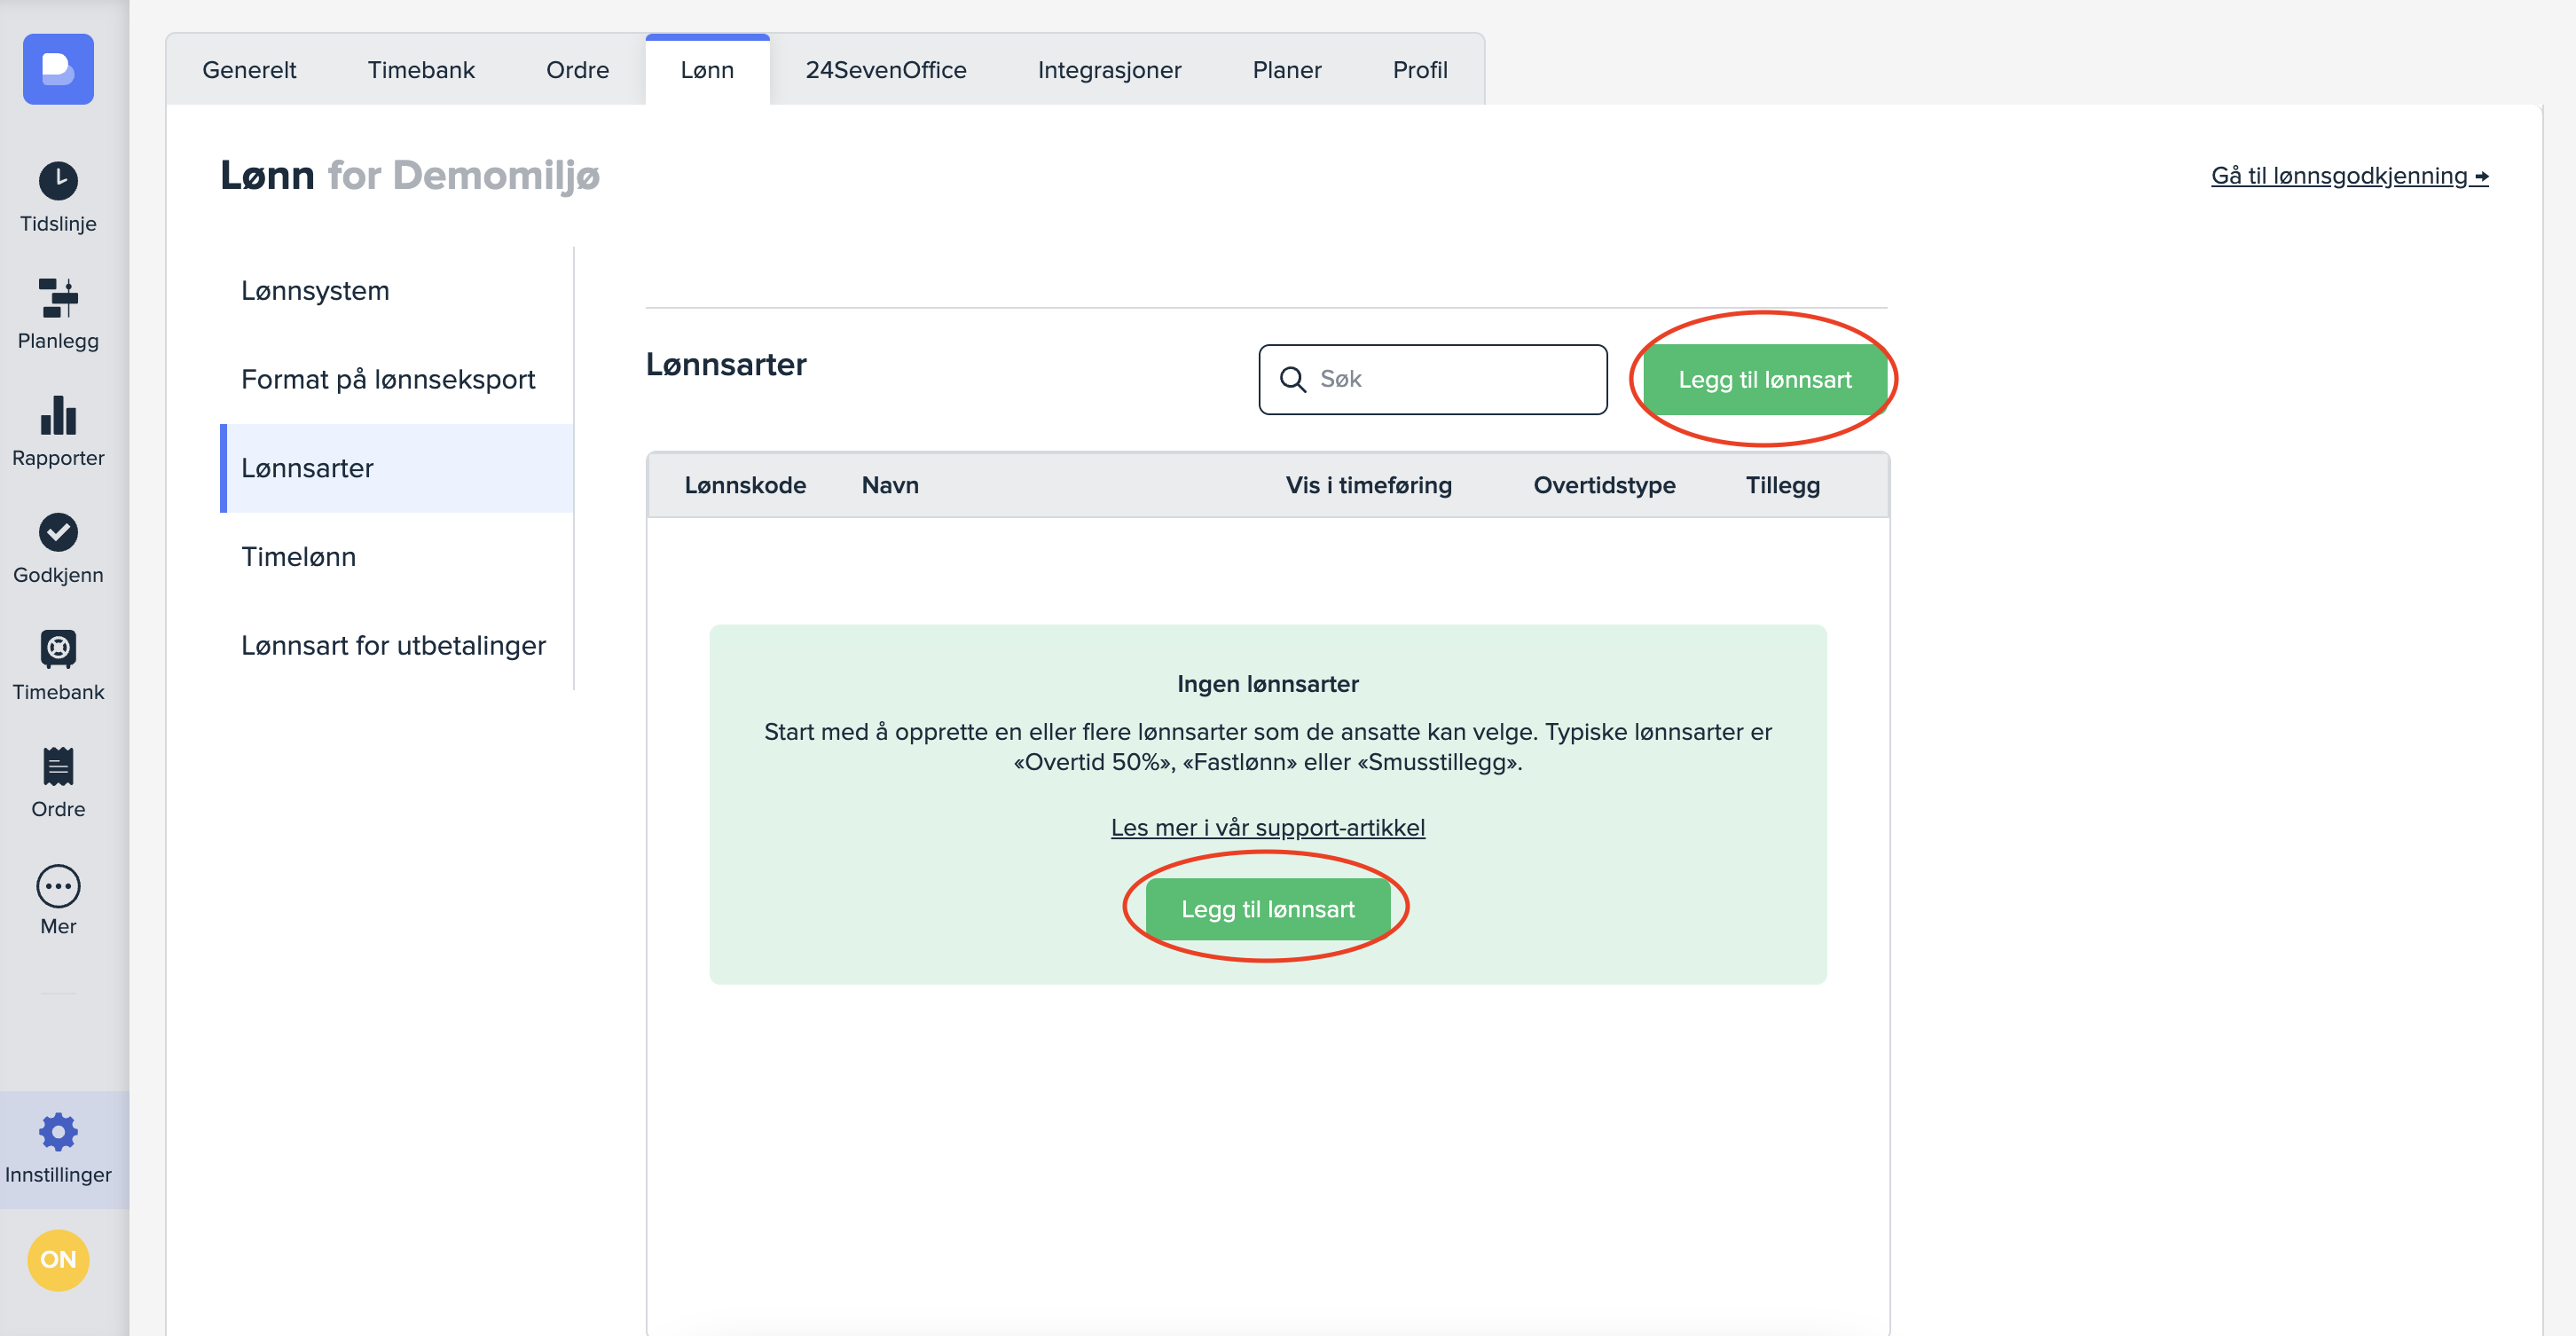The image size is (2576, 1336).
Task: Open the Les mer support-artikkel link
Action: (x=1267, y=827)
